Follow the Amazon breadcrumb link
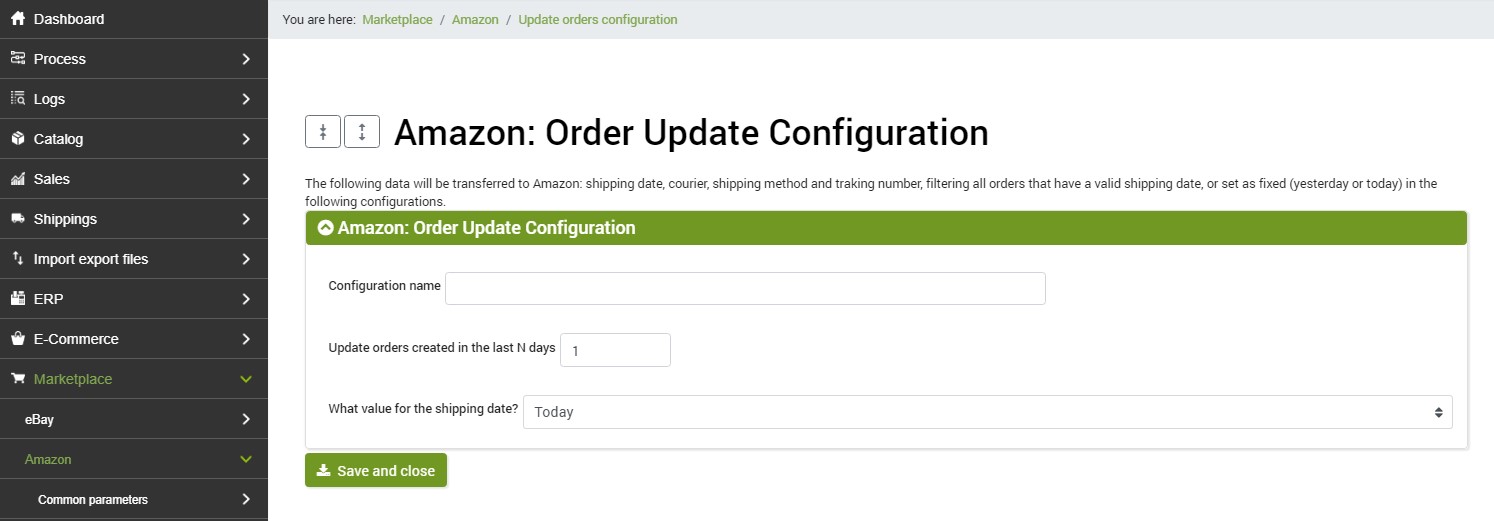The height and width of the screenshot is (521, 1494). tap(475, 19)
